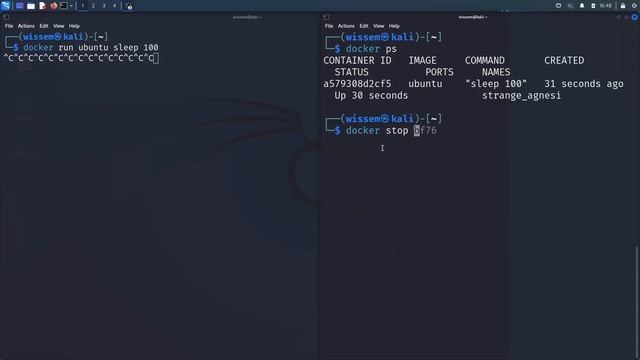Switch to workspace 3
Viewport: 640px width, 360px height.
pos(104,6)
